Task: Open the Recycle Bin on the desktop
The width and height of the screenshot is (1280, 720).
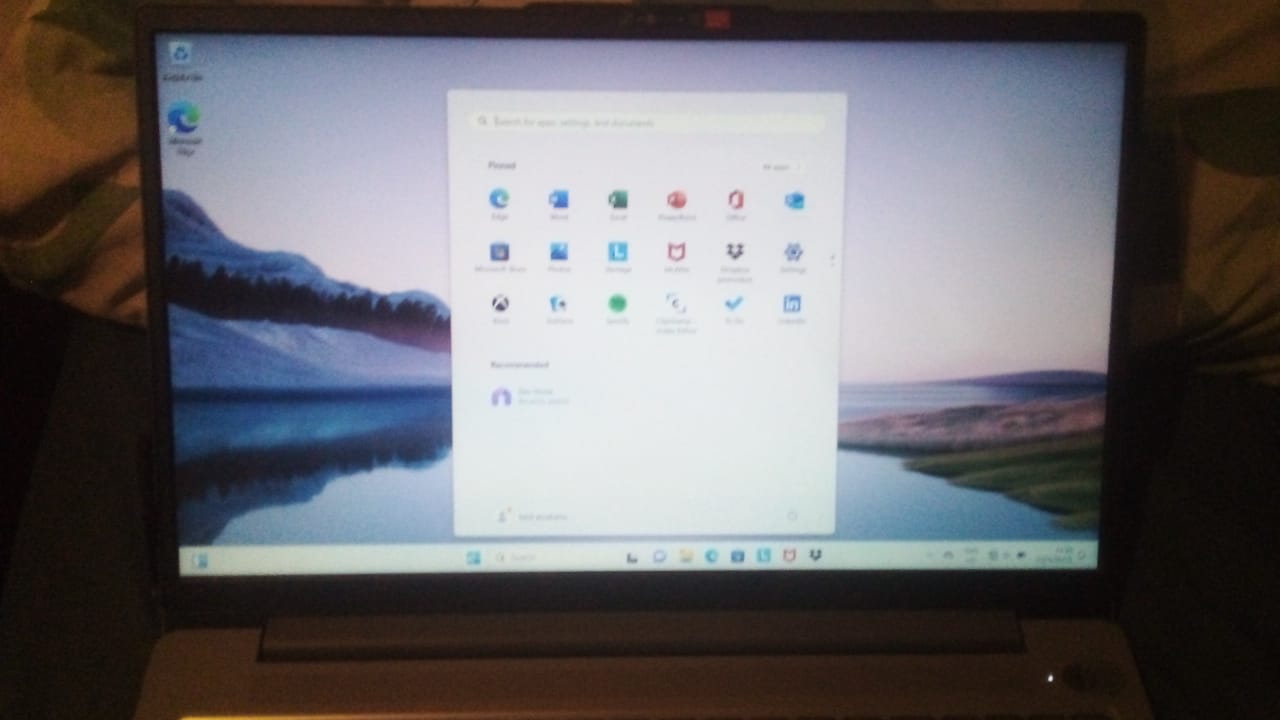Action: (181, 57)
